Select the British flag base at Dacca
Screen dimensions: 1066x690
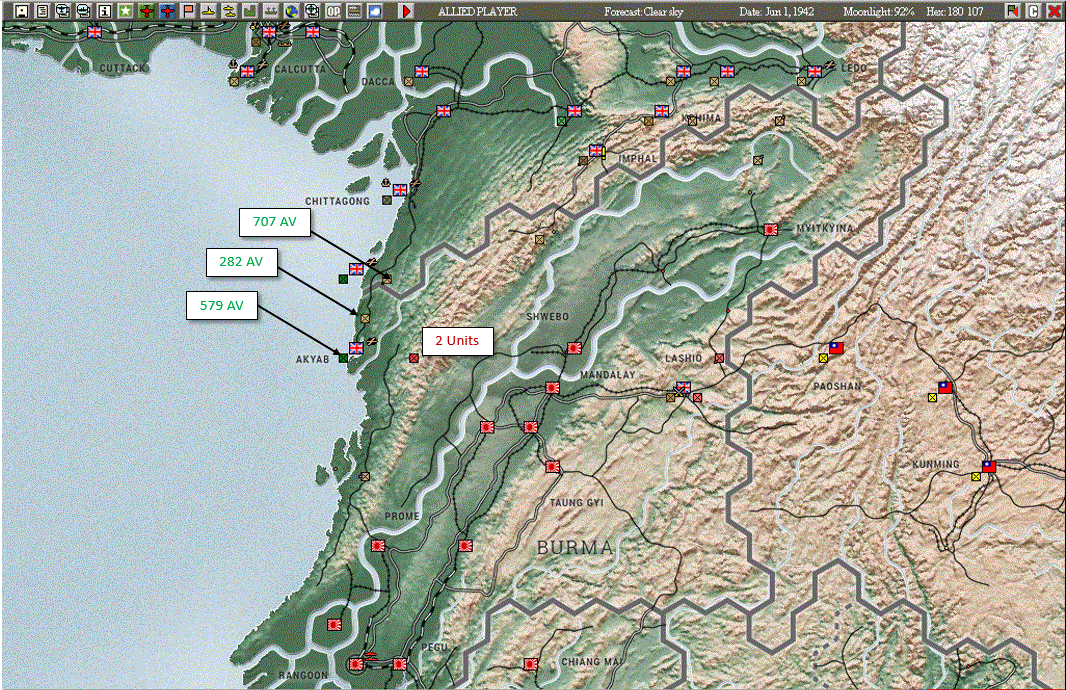tap(422, 71)
